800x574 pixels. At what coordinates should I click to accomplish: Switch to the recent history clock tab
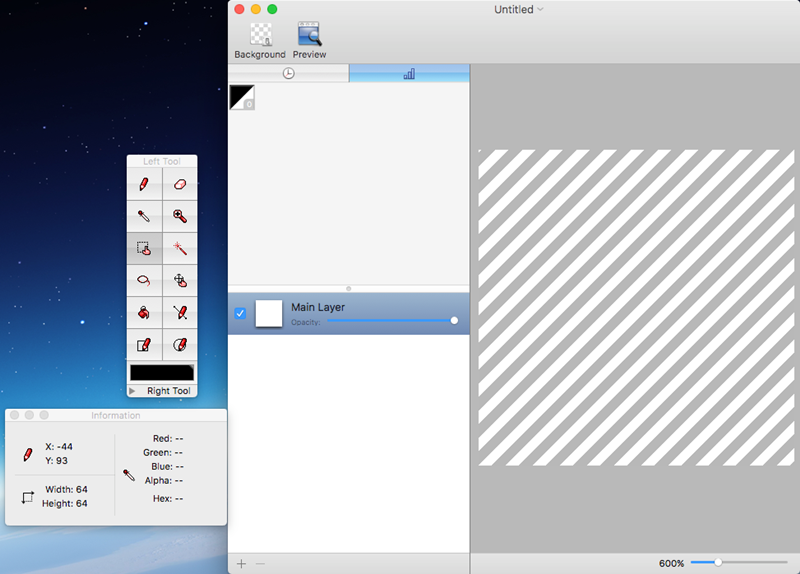point(288,74)
